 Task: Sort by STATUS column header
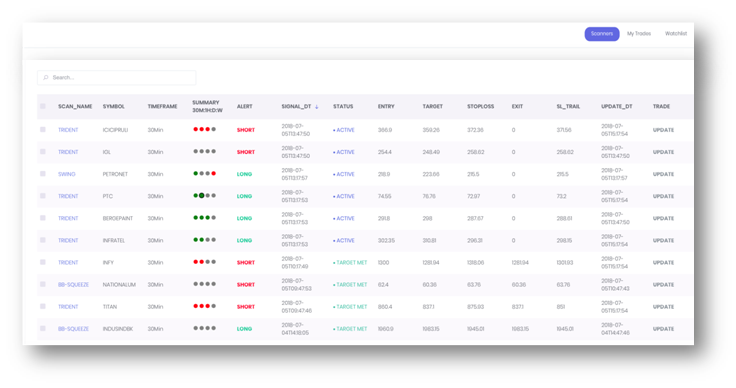pos(343,107)
